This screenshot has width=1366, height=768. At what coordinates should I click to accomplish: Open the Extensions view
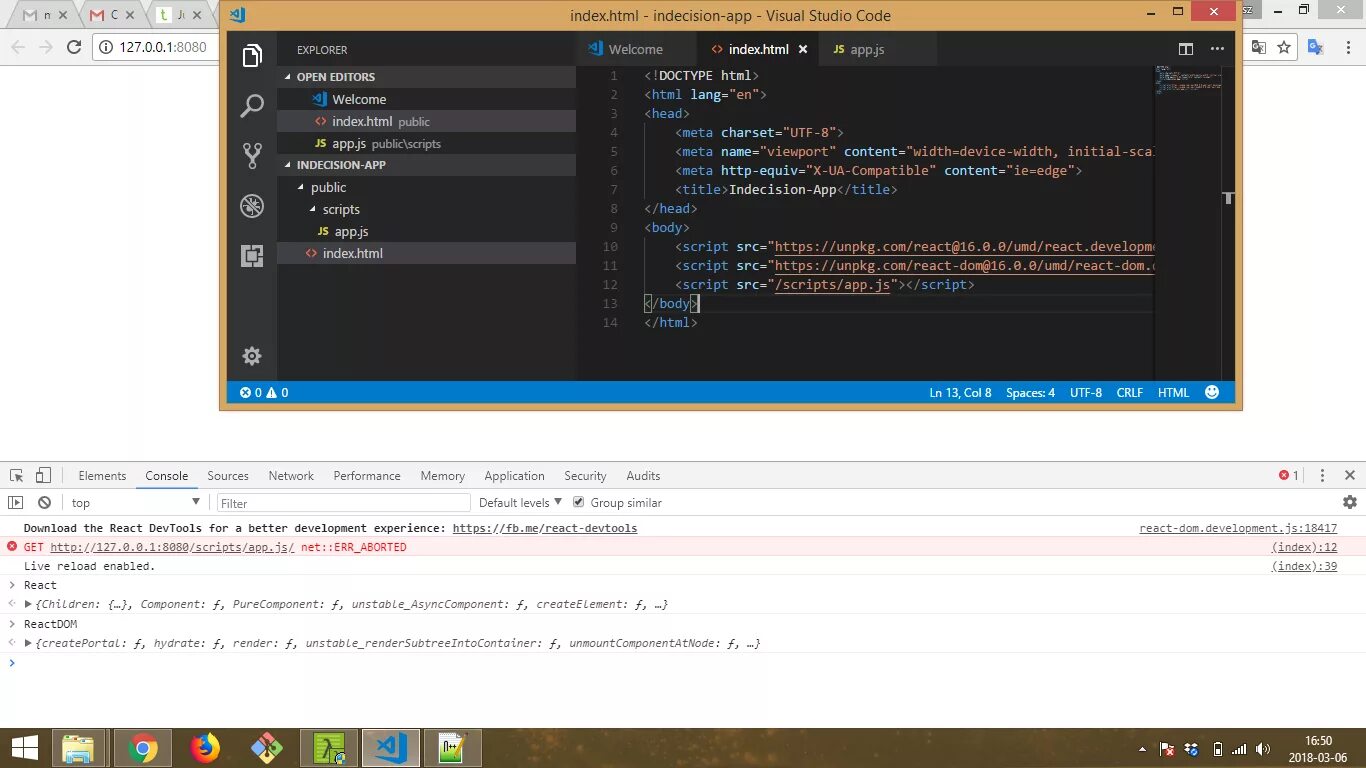(x=252, y=255)
